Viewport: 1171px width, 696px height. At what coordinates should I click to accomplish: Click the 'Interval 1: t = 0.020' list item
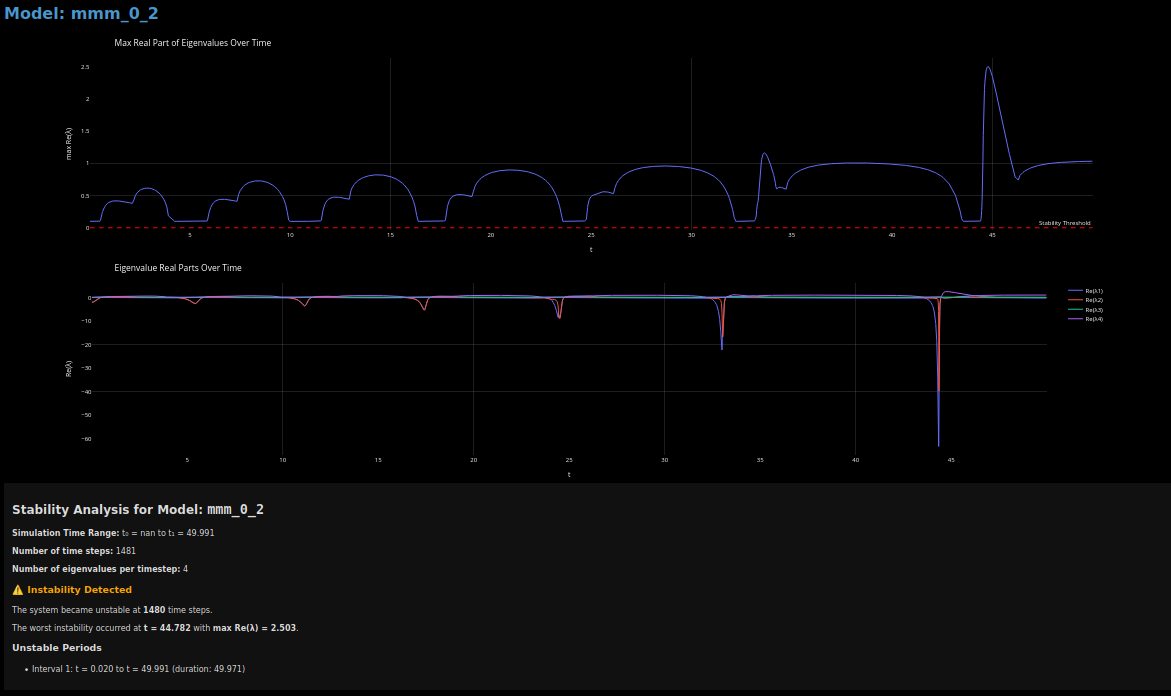coord(138,668)
